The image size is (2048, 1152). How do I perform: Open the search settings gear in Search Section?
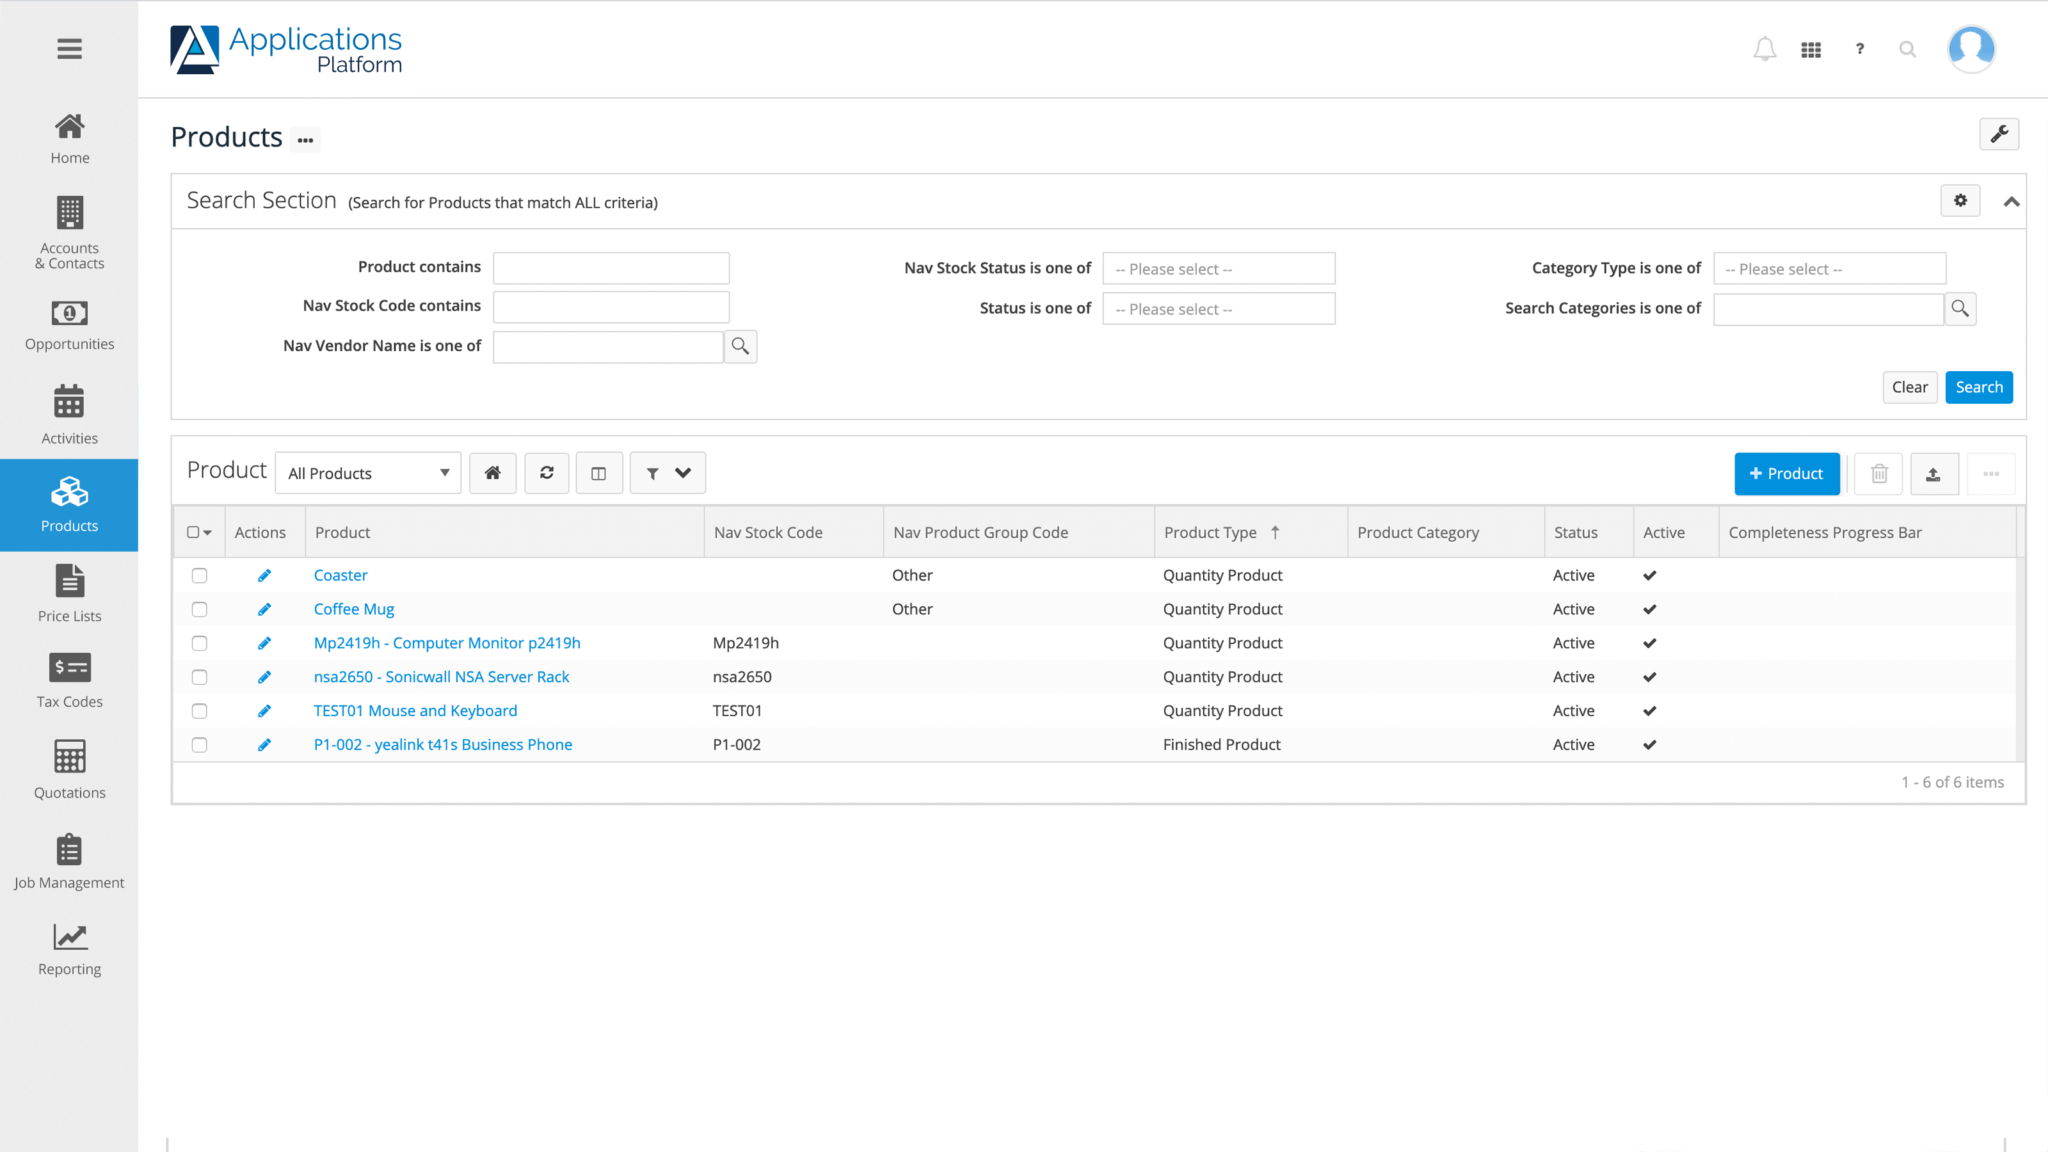[x=1960, y=200]
